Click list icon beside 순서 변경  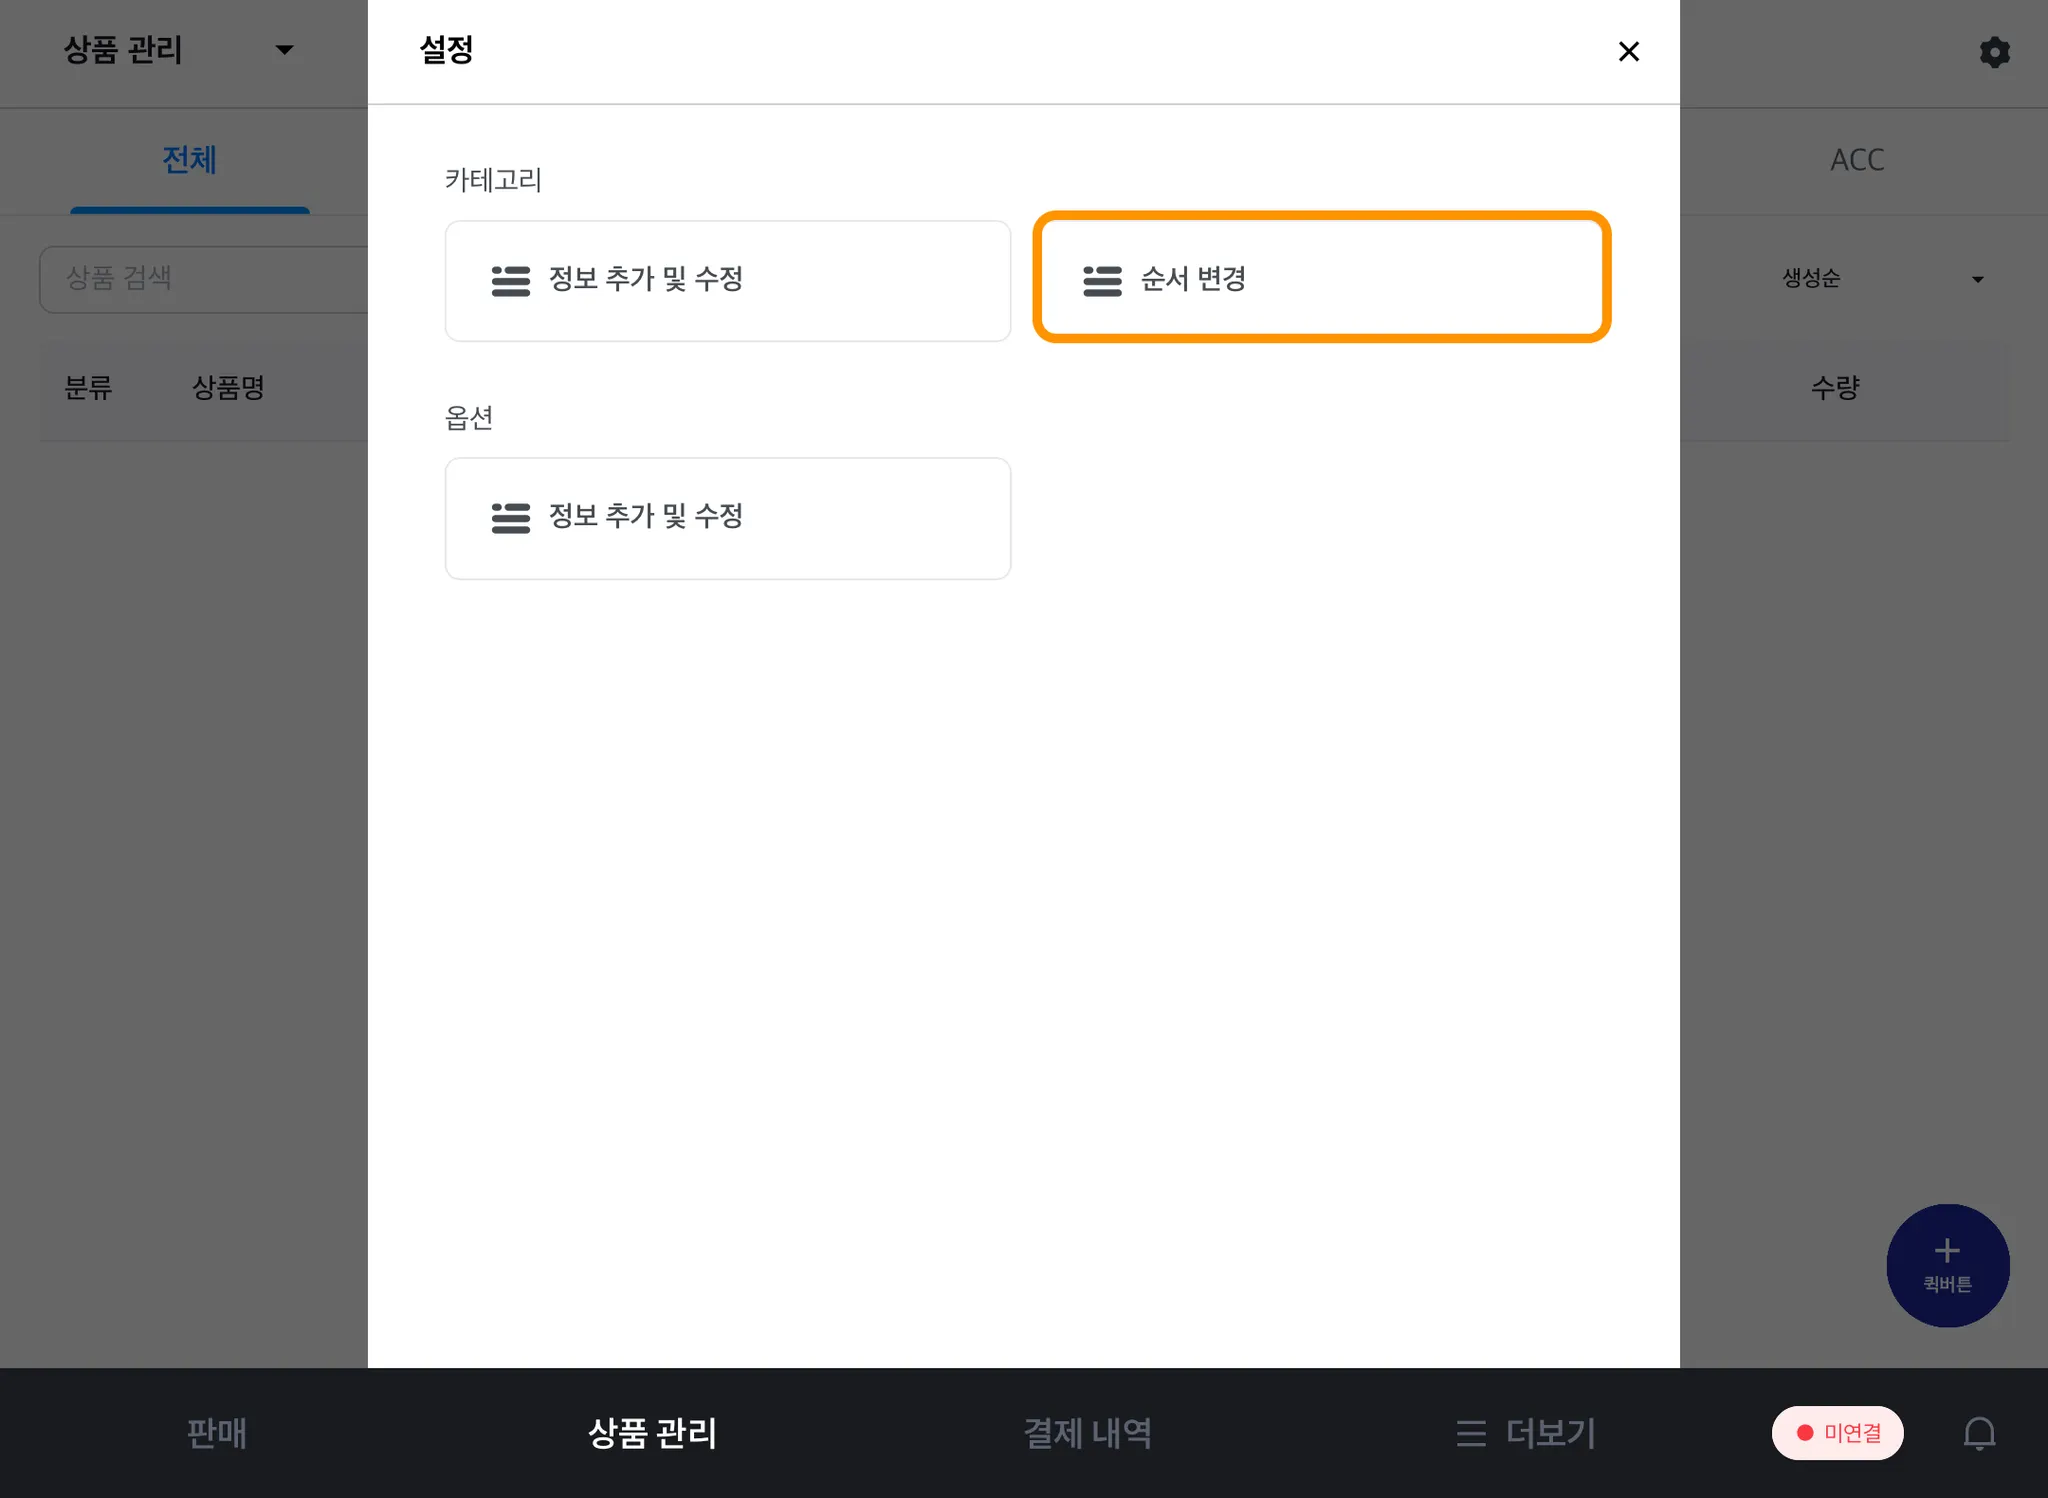(x=1102, y=281)
